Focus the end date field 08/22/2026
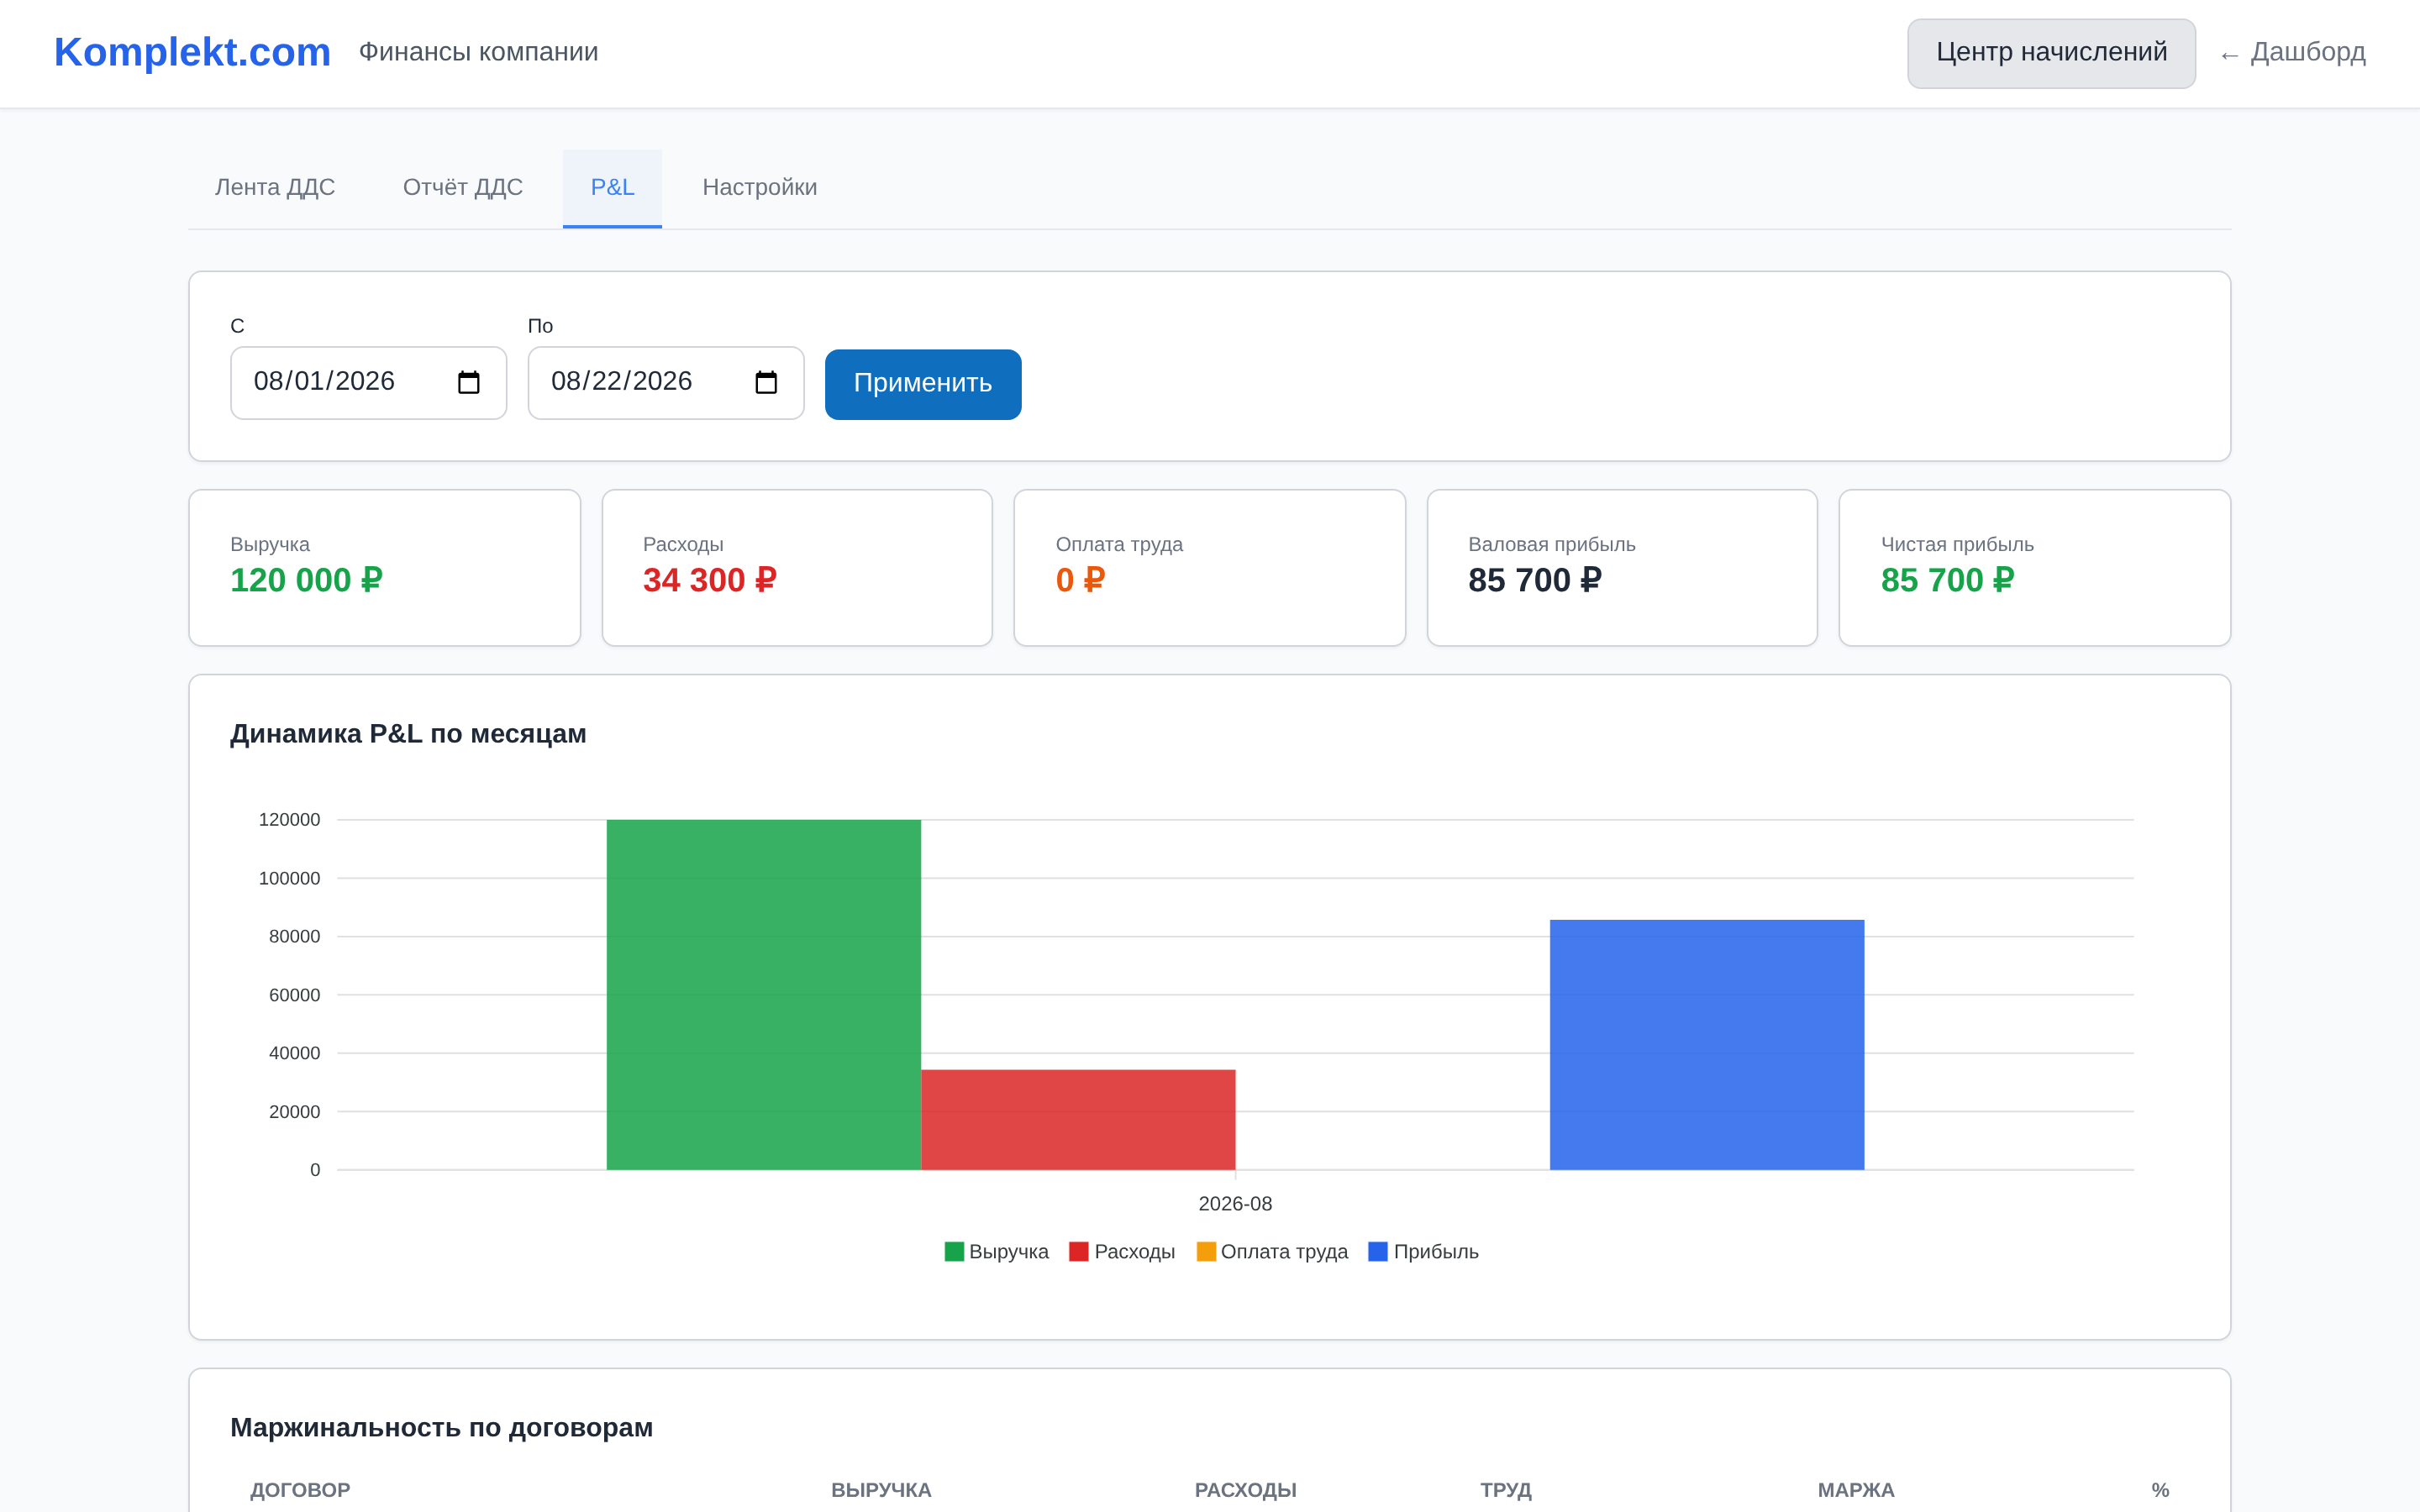This screenshot has height=1512, width=2420. pos(666,383)
